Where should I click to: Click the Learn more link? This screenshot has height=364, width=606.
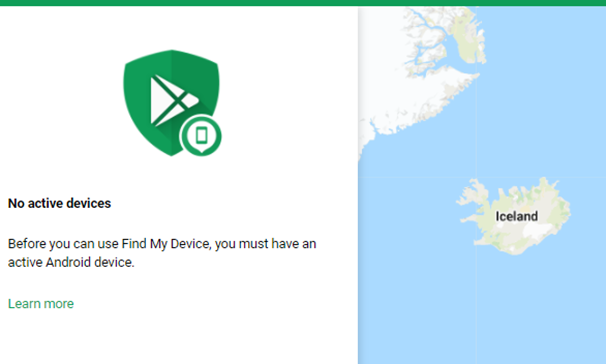[41, 304]
